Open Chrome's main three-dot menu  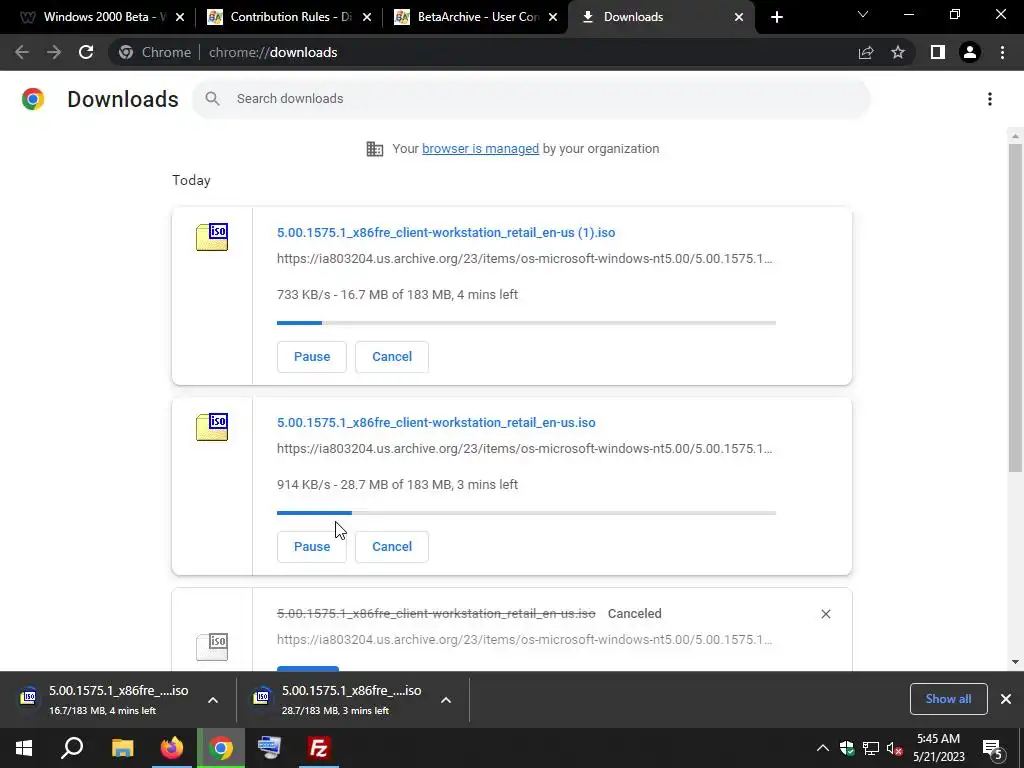[x=1002, y=52]
